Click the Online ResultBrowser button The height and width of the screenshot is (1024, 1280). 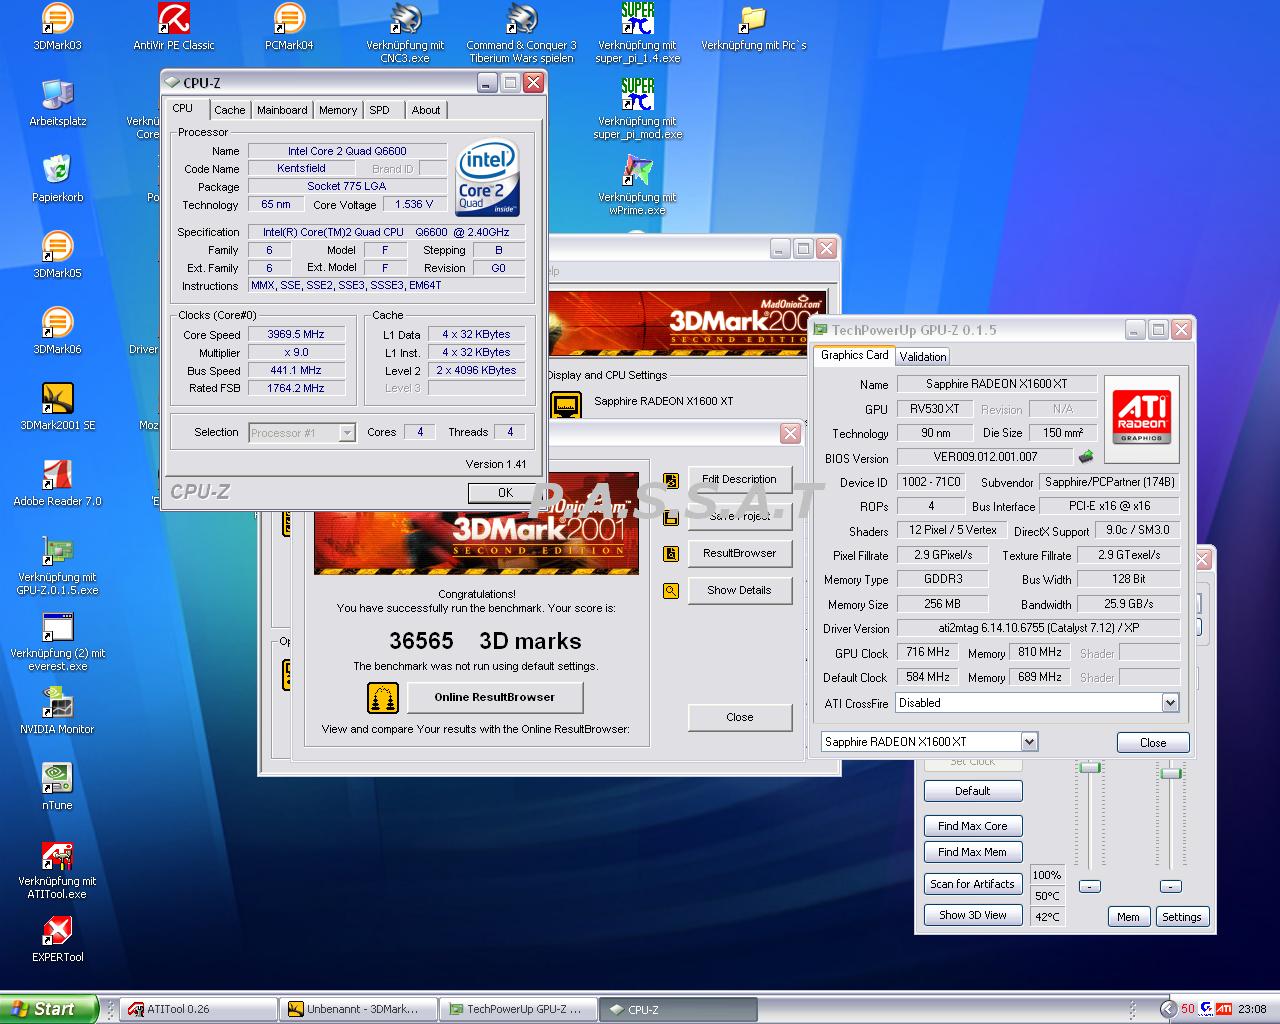pos(494,697)
